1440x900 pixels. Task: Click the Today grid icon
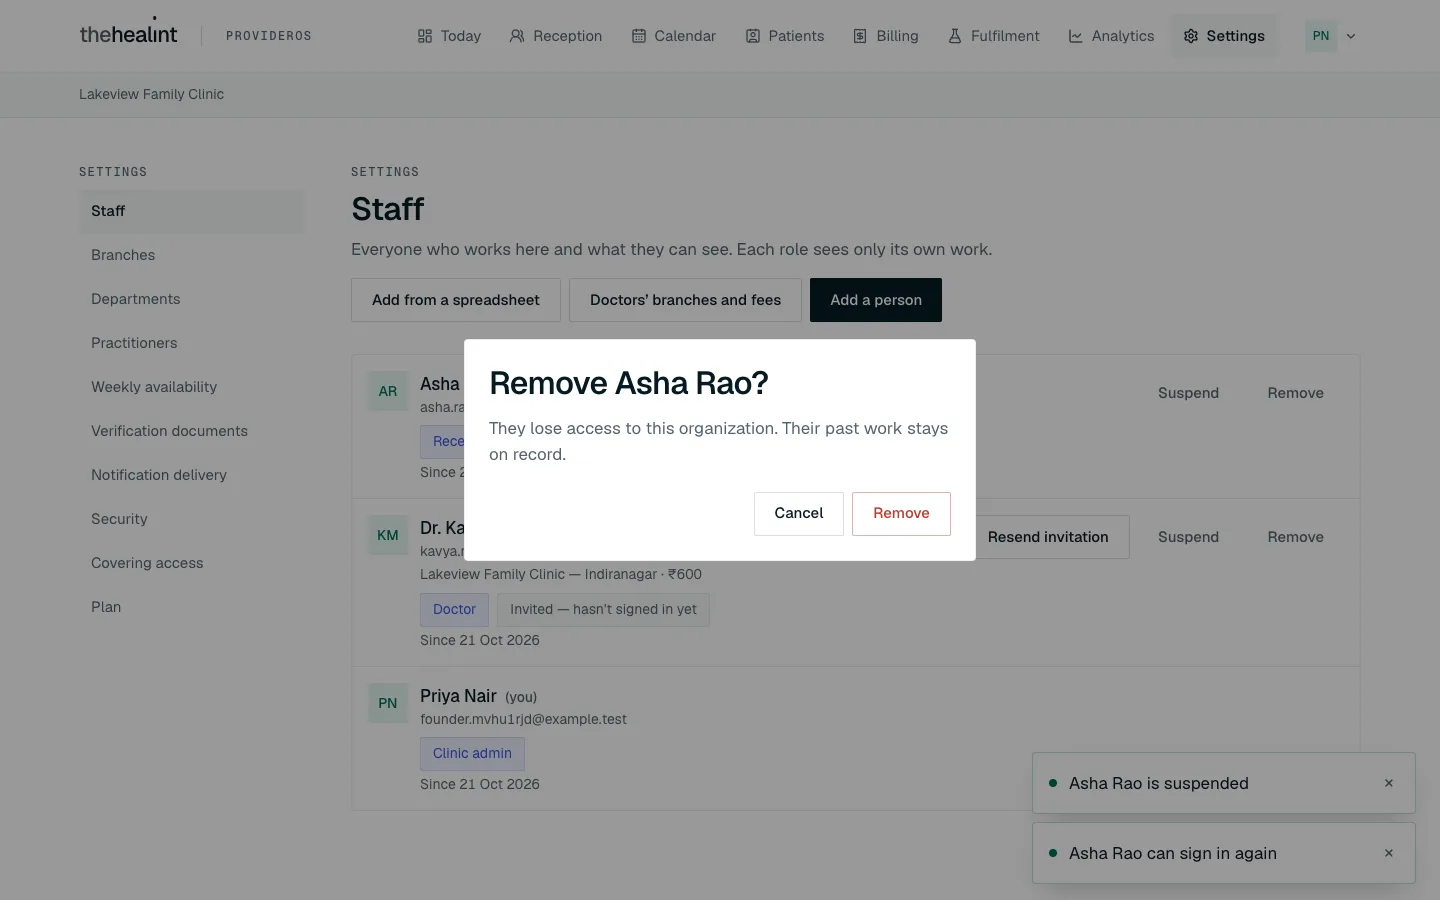pos(425,36)
